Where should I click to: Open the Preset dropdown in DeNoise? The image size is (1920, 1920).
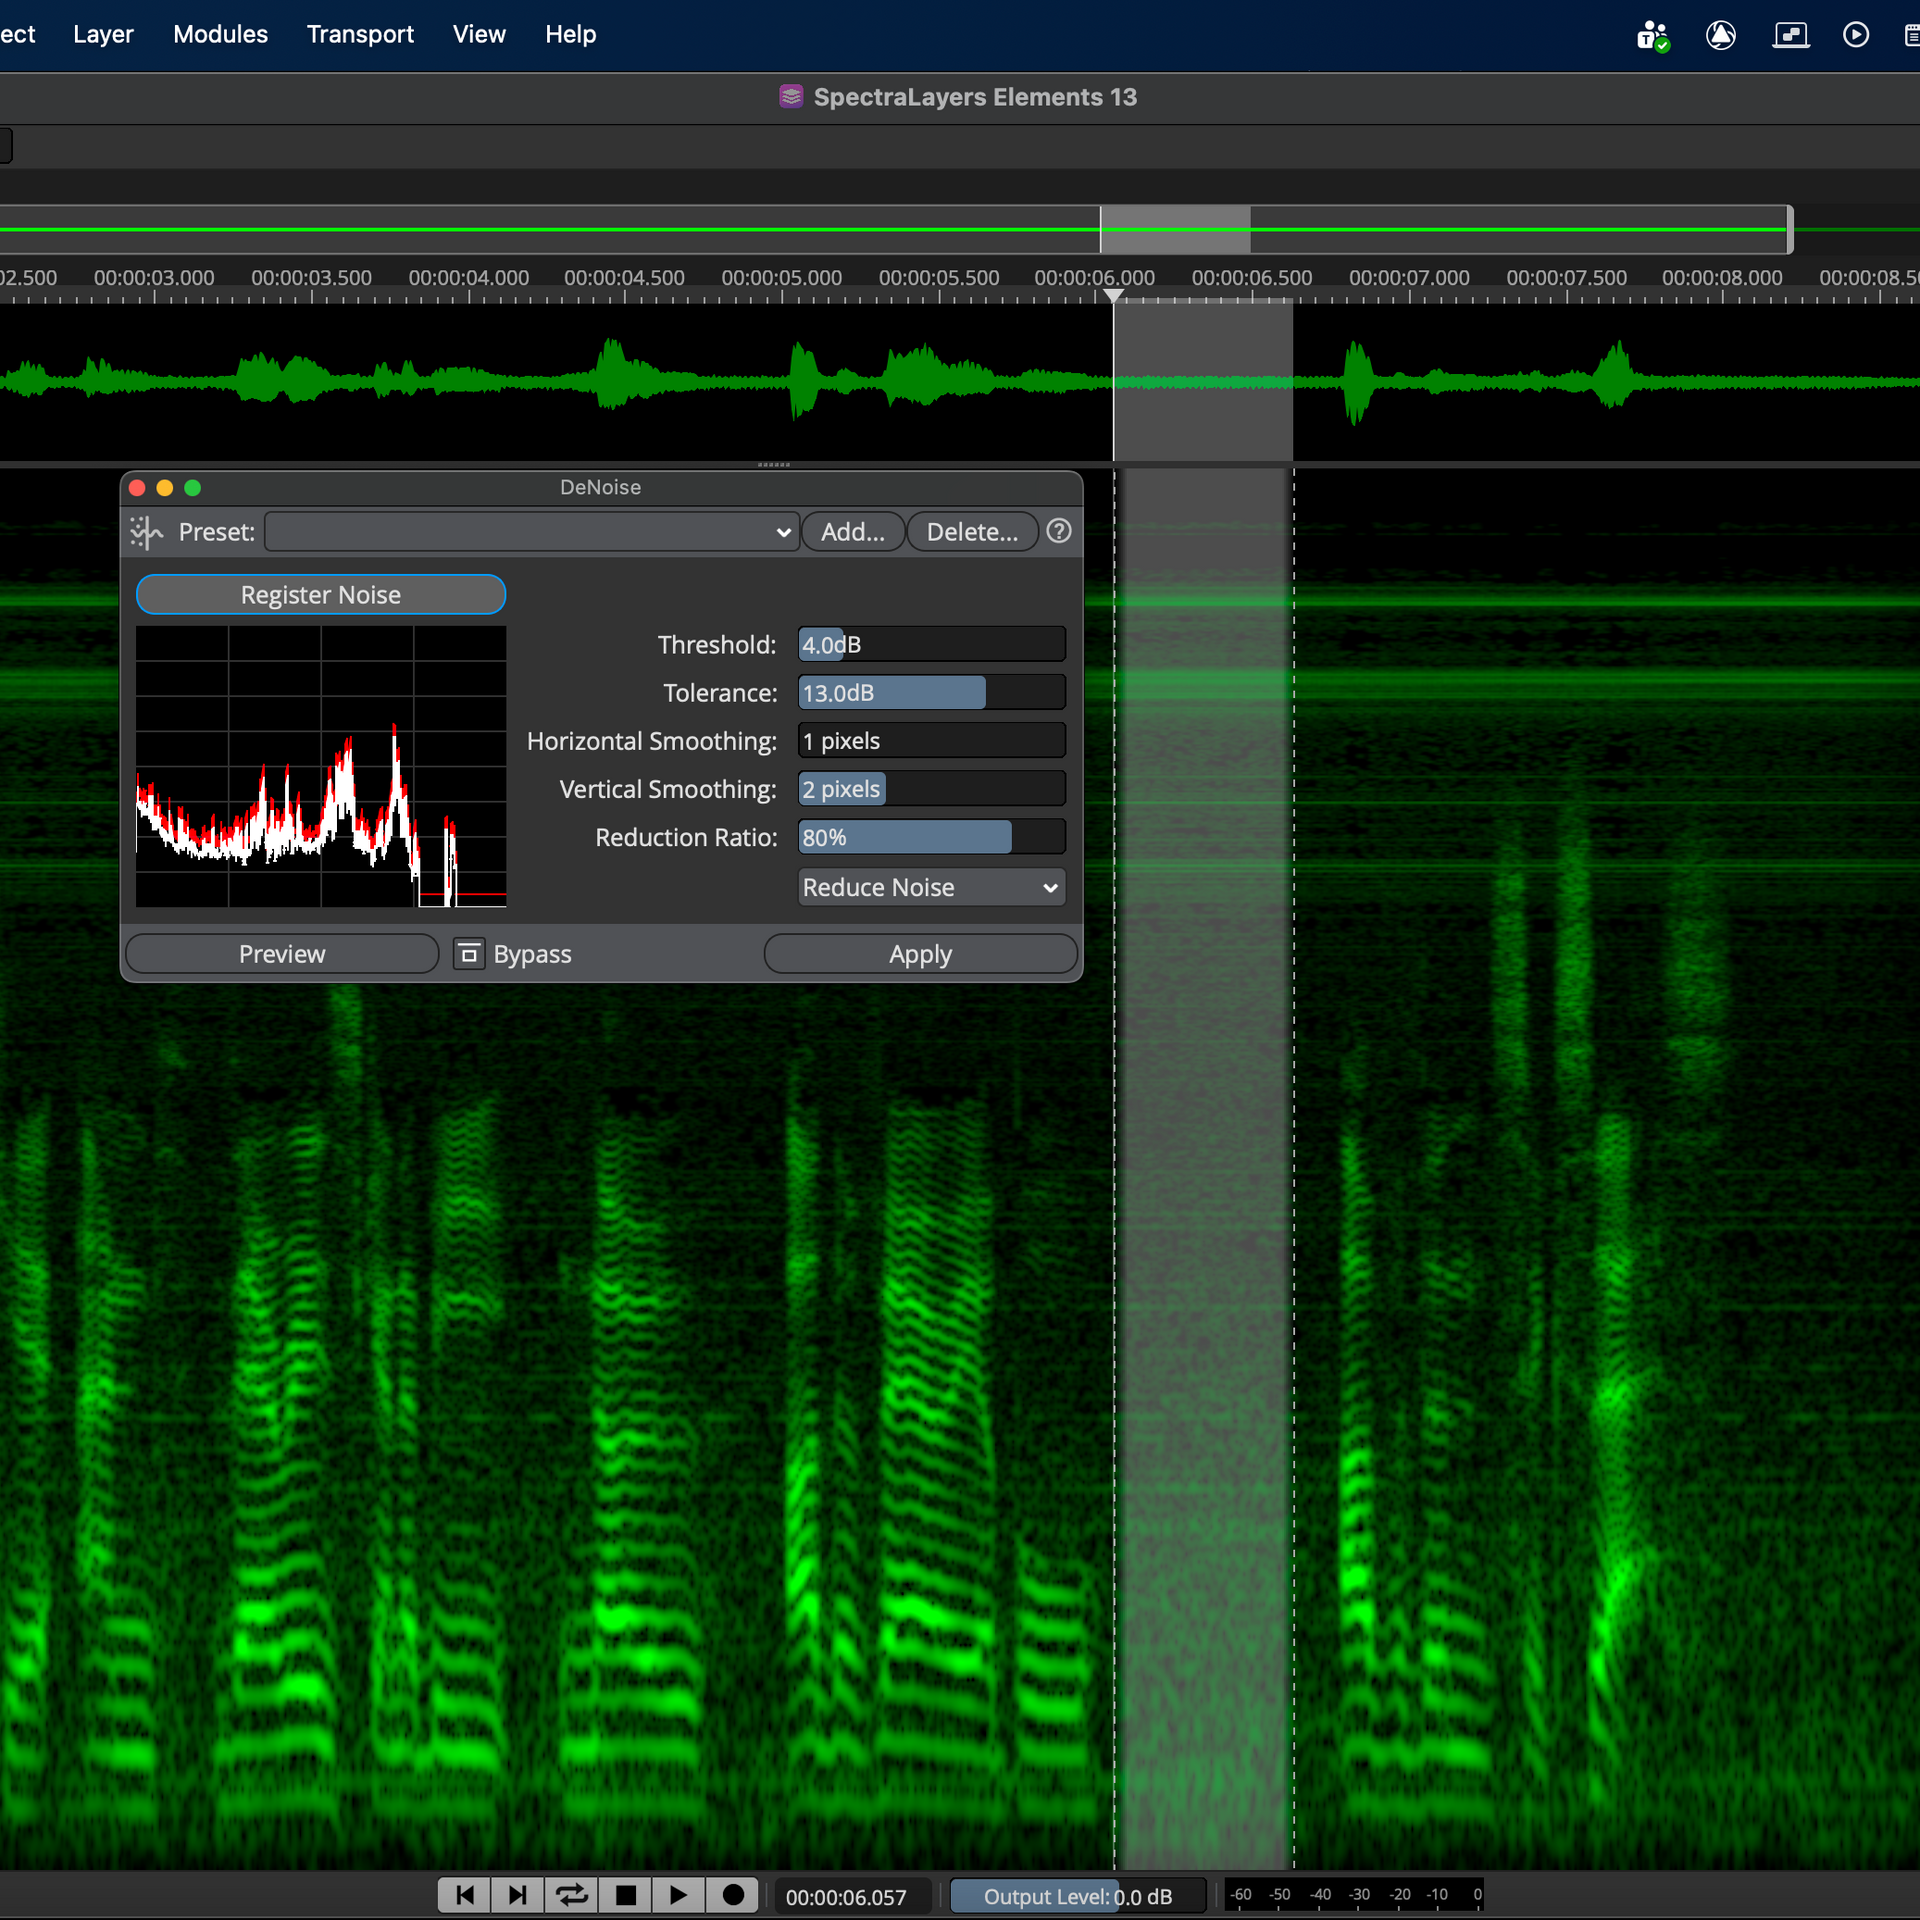532,532
